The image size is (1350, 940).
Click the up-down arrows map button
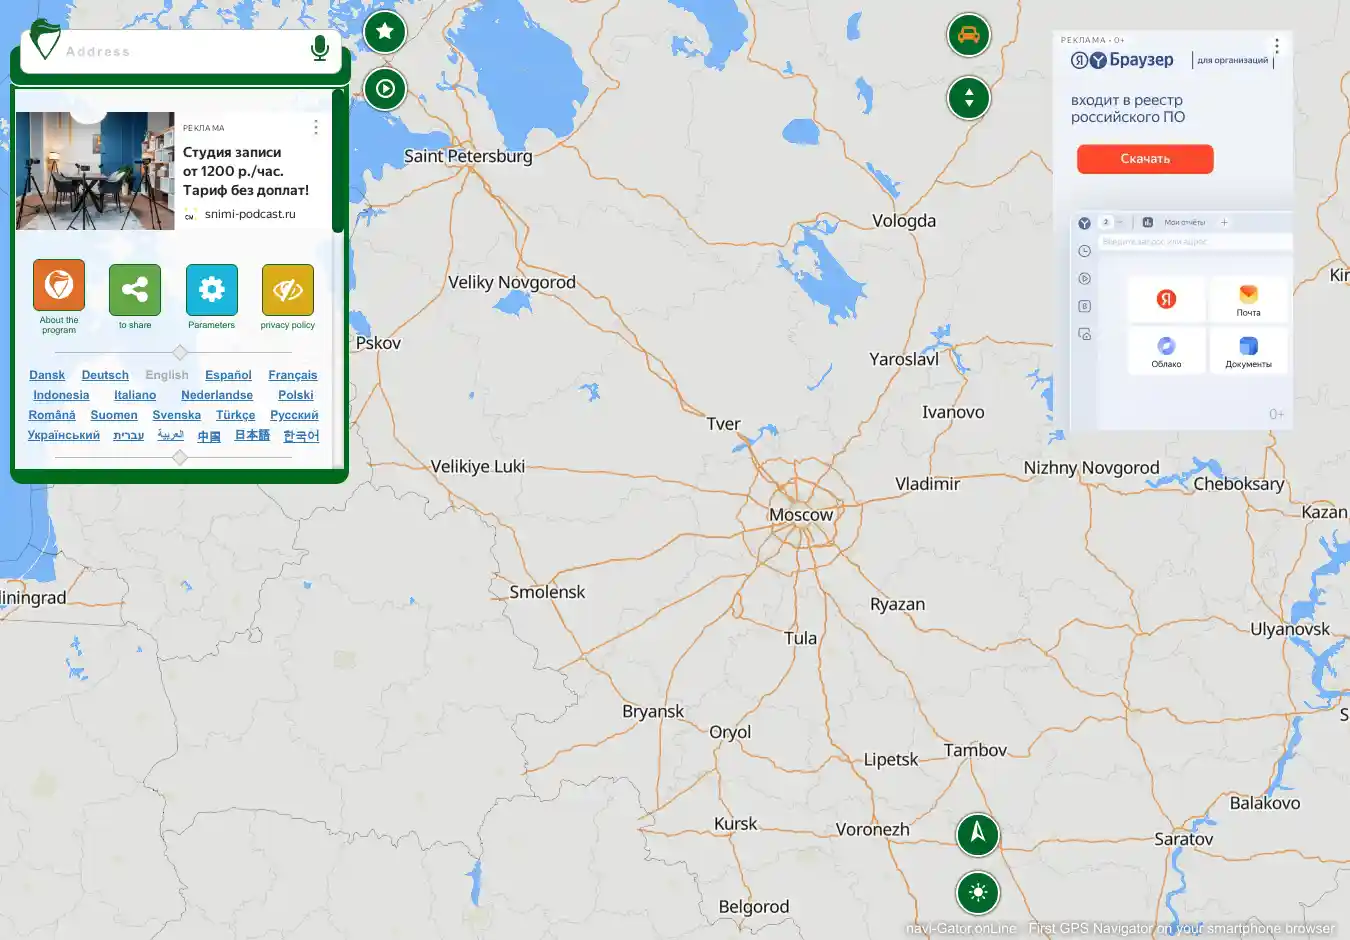968,98
